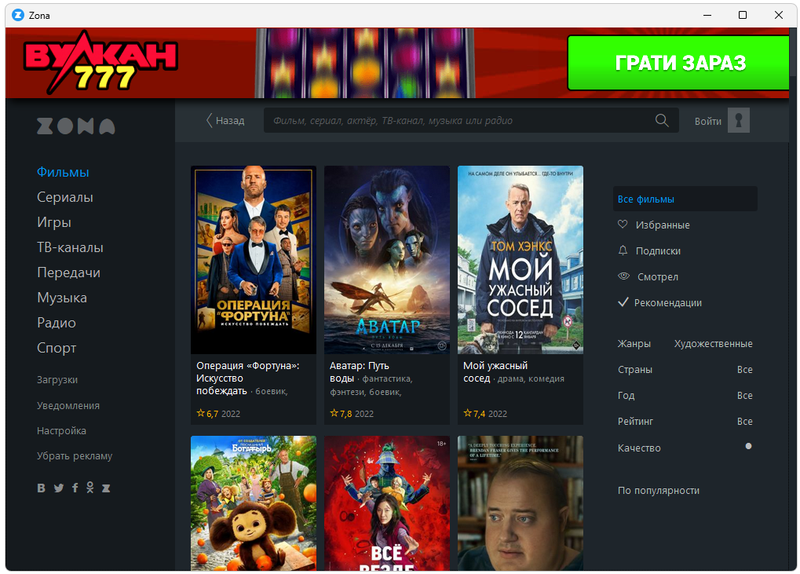Screen dimensions: 800x574
Task: Click ГРАТИ ЗАРАЗ ad button
Action: [x=679, y=63]
